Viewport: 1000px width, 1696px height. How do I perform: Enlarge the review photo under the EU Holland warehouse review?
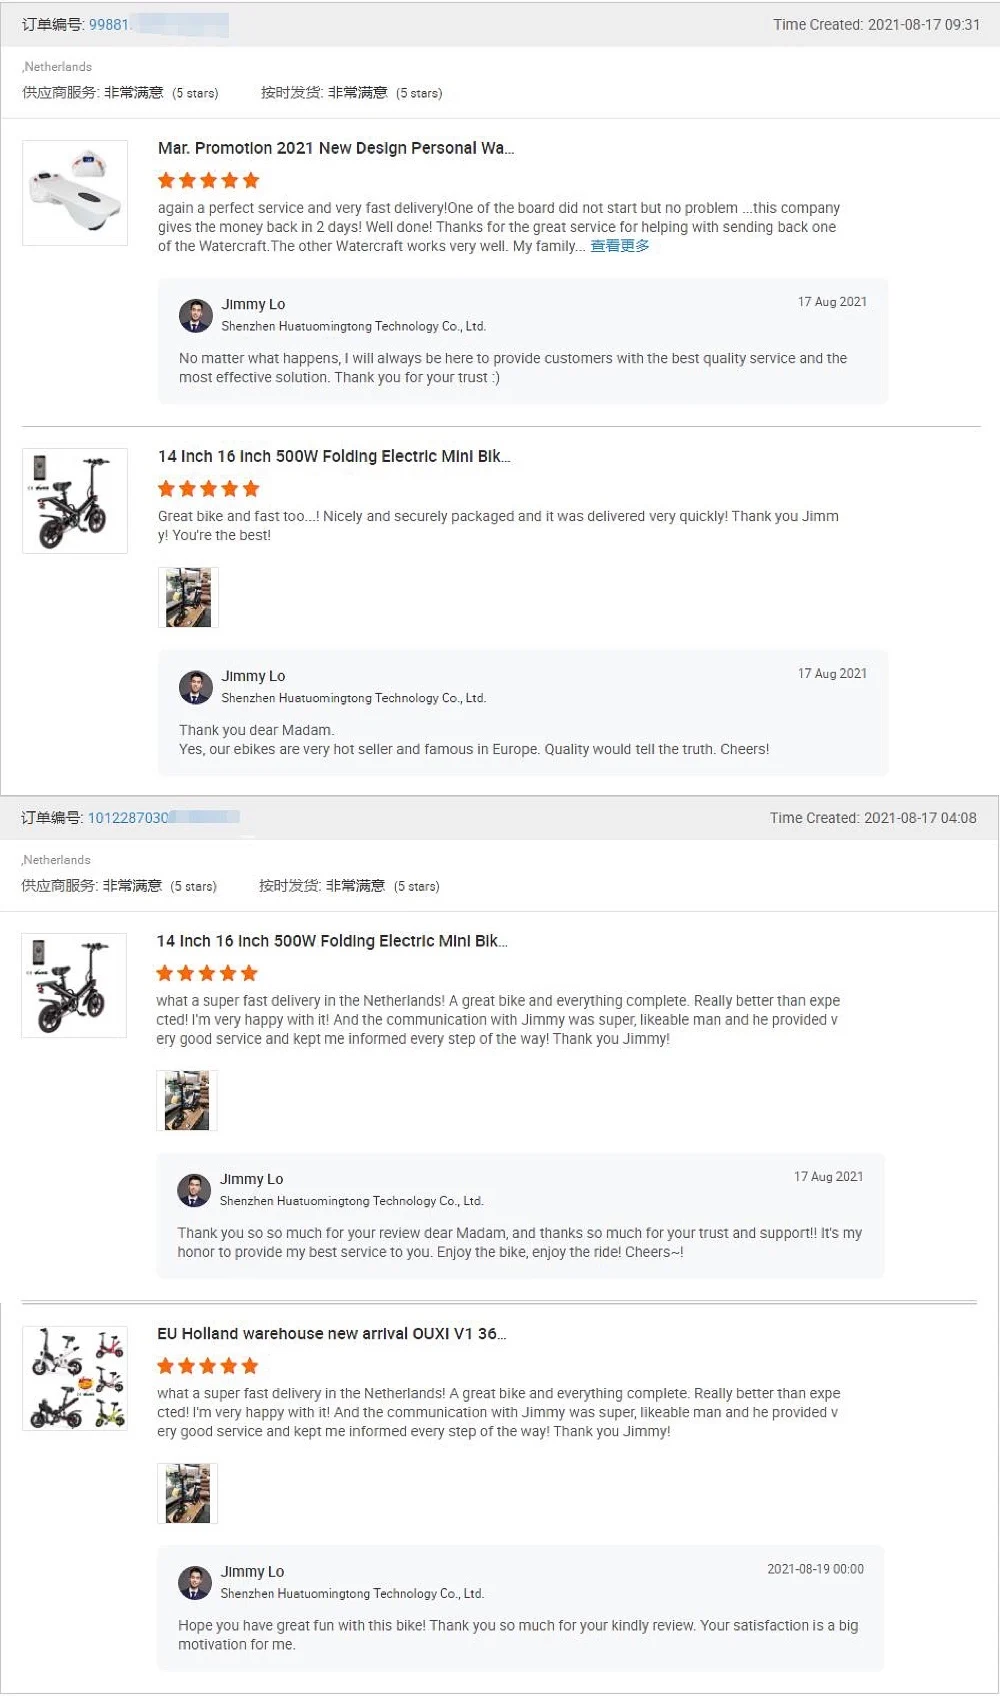pos(187,1494)
